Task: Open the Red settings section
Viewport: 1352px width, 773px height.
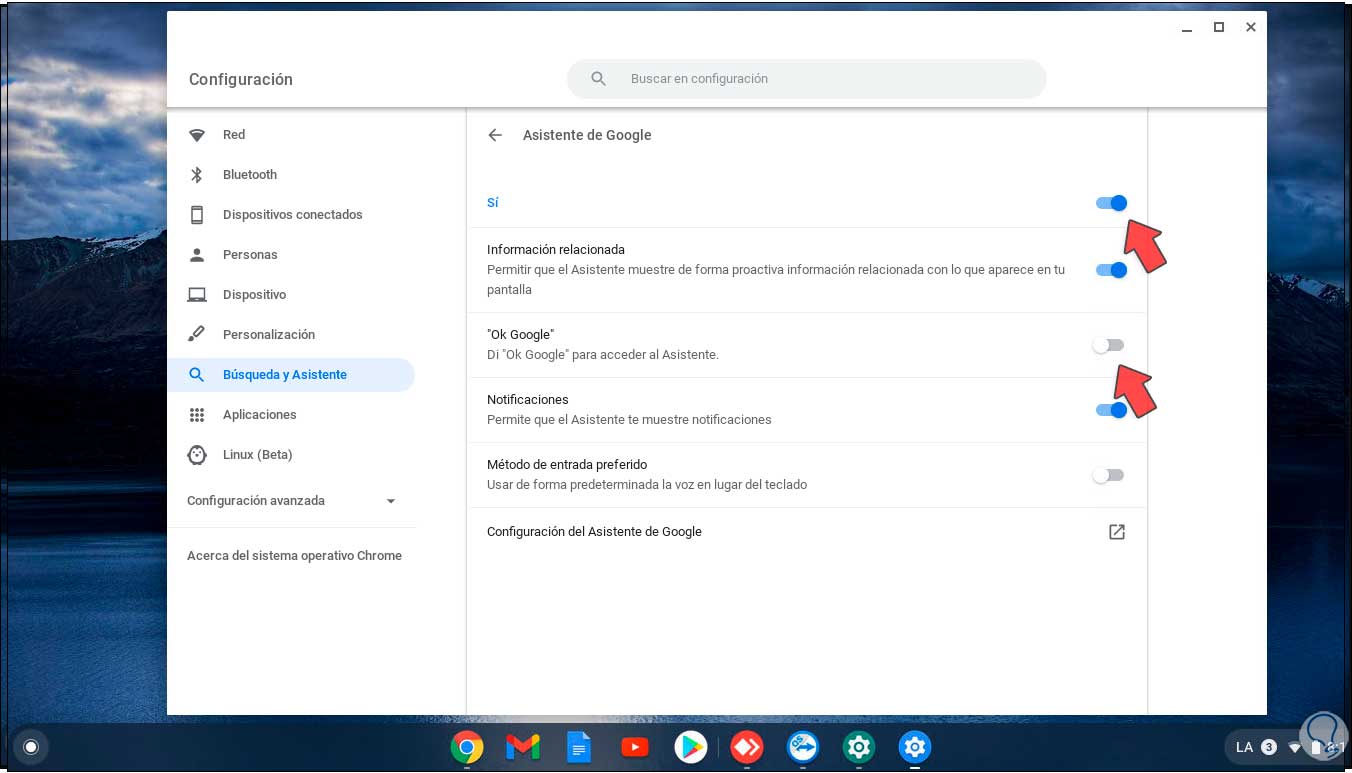Action: click(291, 135)
